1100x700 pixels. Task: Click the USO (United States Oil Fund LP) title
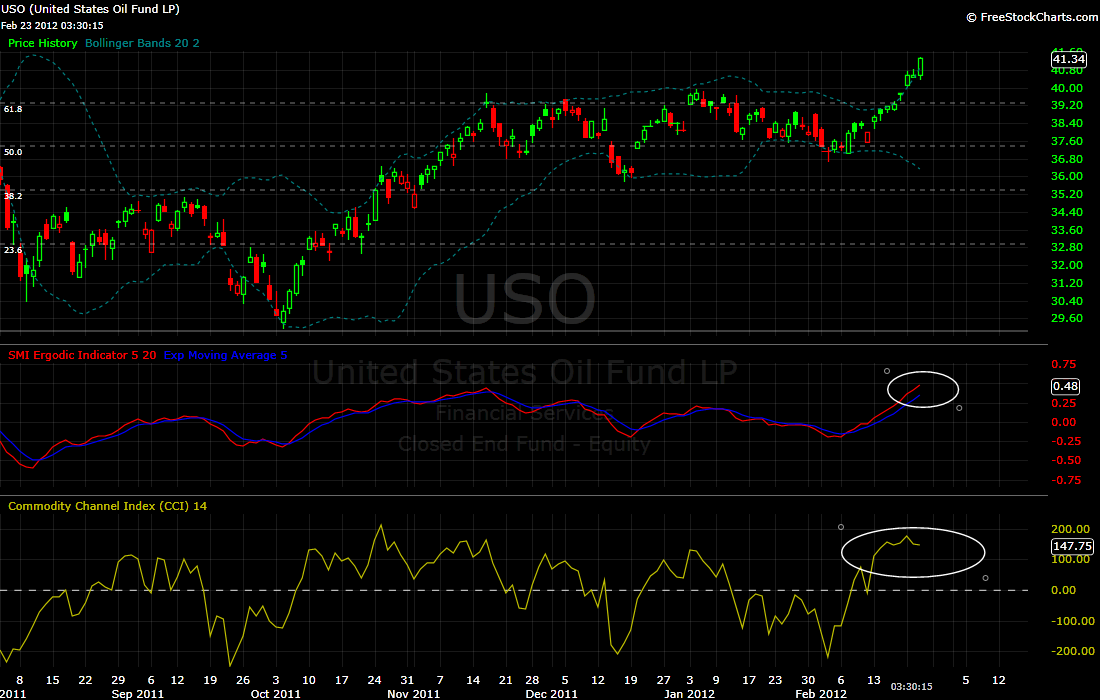pyautogui.click(x=90, y=9)
